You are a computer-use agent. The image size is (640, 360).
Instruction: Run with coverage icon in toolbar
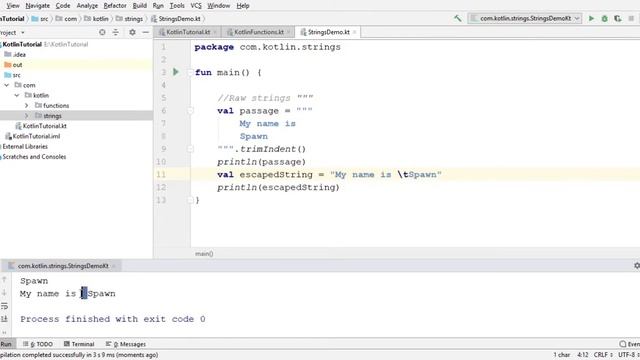[618, 18]
